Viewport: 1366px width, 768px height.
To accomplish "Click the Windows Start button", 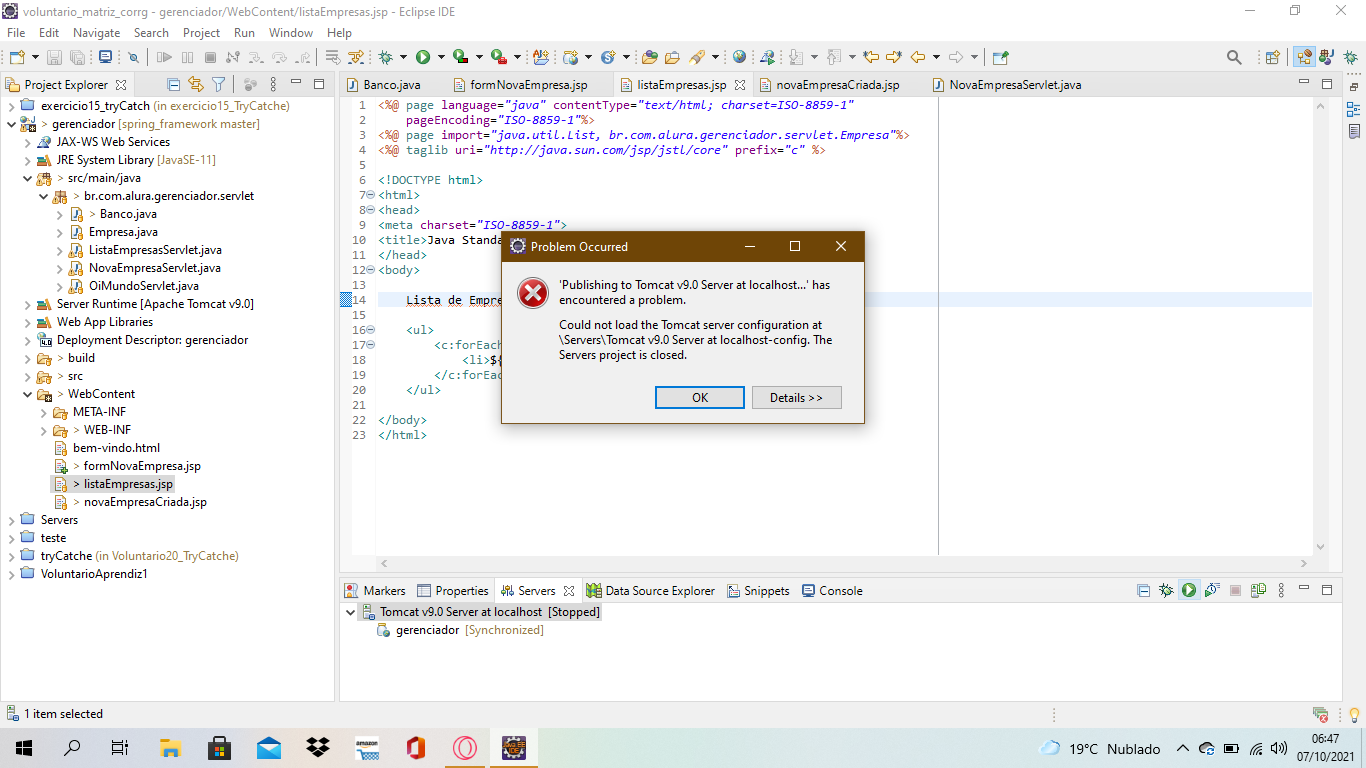I will [x=24, y=748].
